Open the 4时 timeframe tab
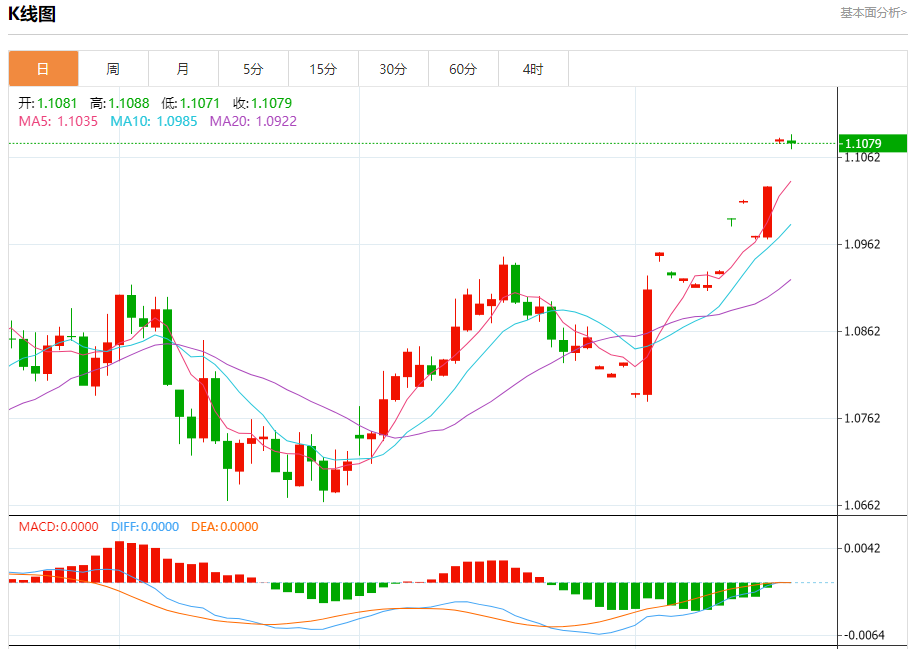The image size is (917, 649). coord(533,69)
